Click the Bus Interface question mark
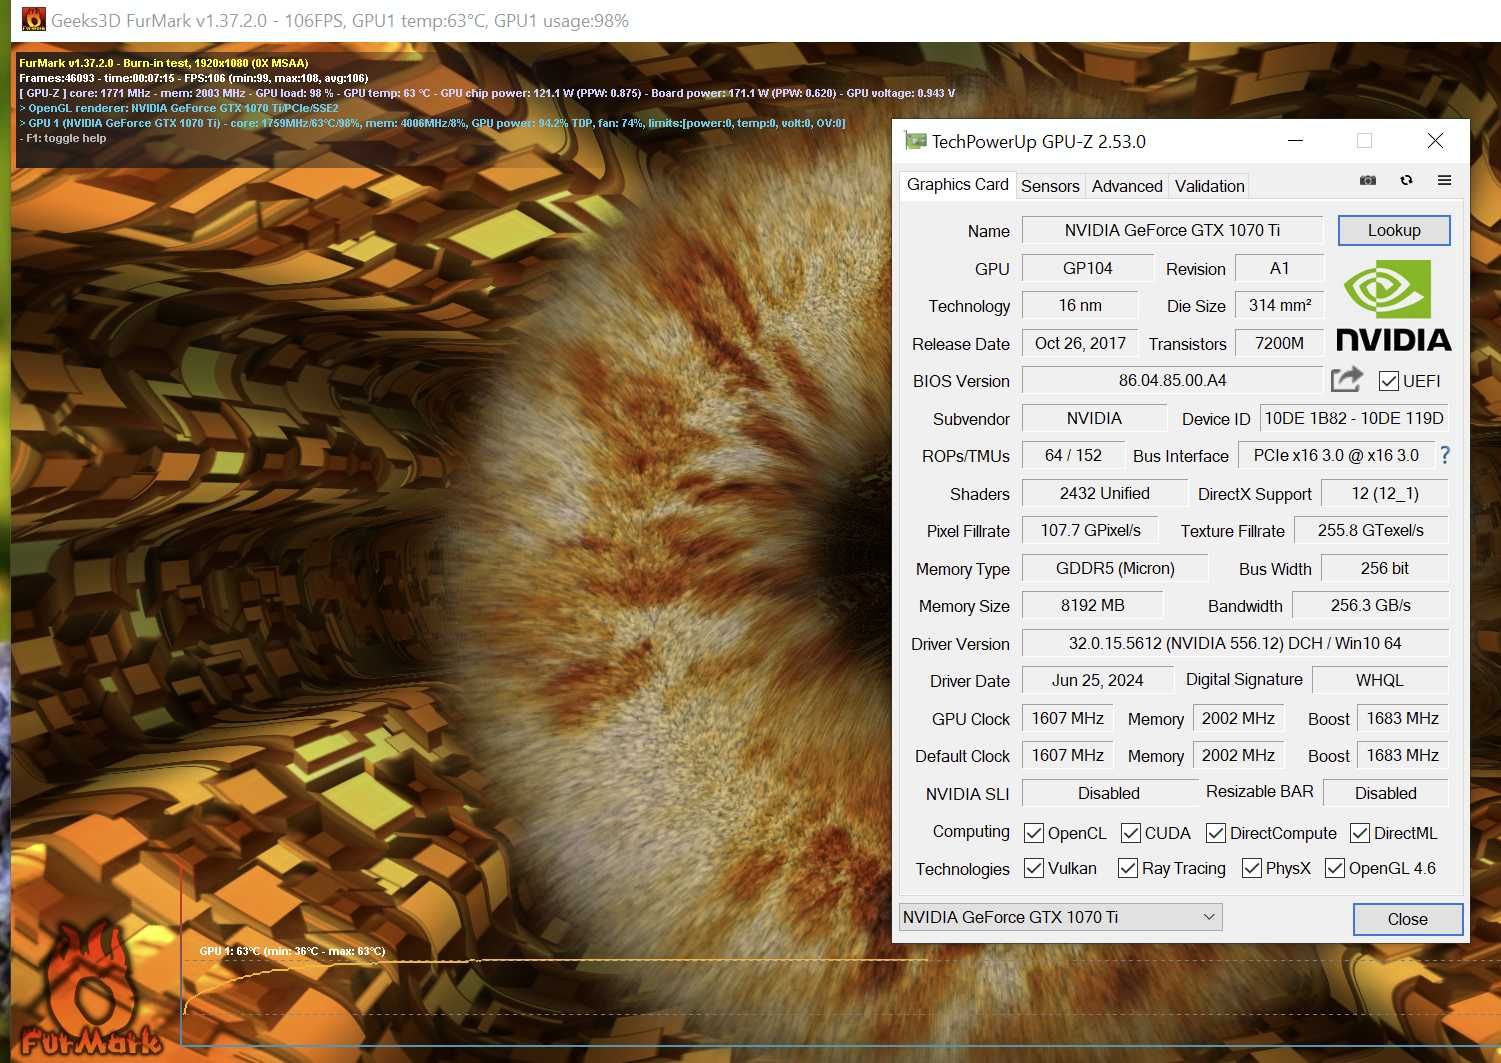Screen dimensions: 1501x1063 (x=1444, y=456)
